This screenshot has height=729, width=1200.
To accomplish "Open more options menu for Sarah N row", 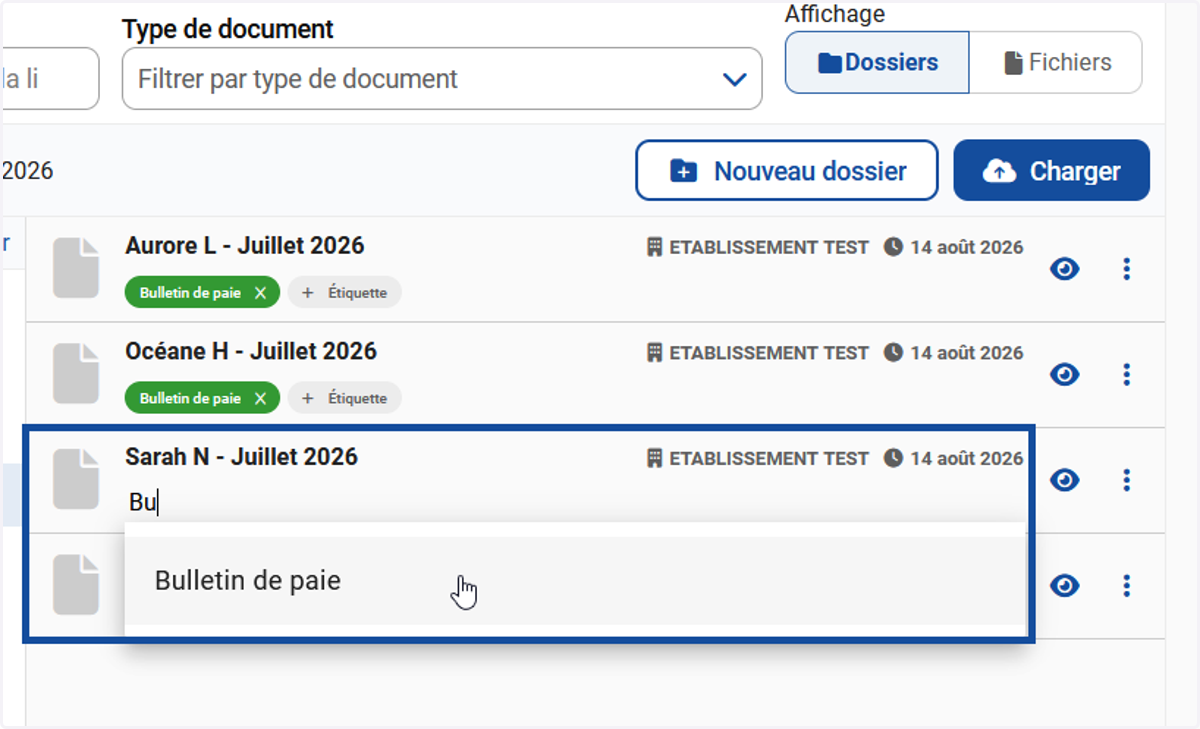I will (1127, 480).
